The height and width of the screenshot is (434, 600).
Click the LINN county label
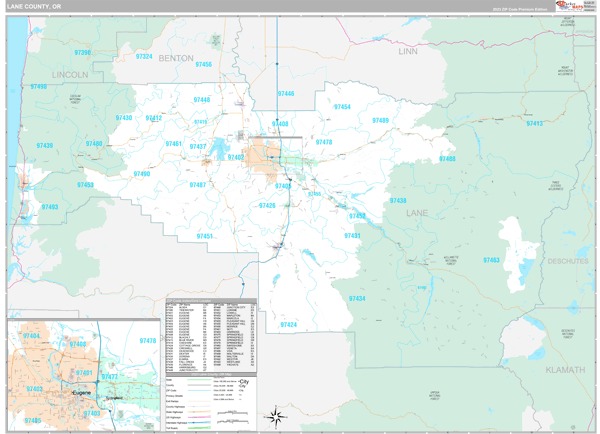[408, 50]
